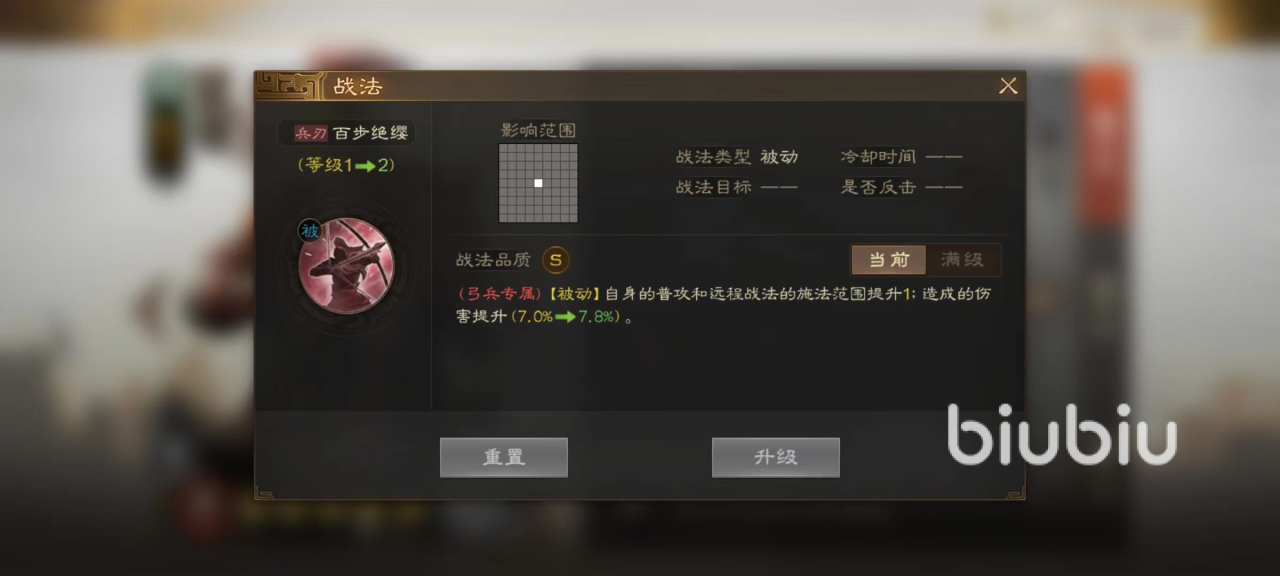Screen dimensions: 1280x576
Task: Click the 重置 button
Action: pos(504,457)
